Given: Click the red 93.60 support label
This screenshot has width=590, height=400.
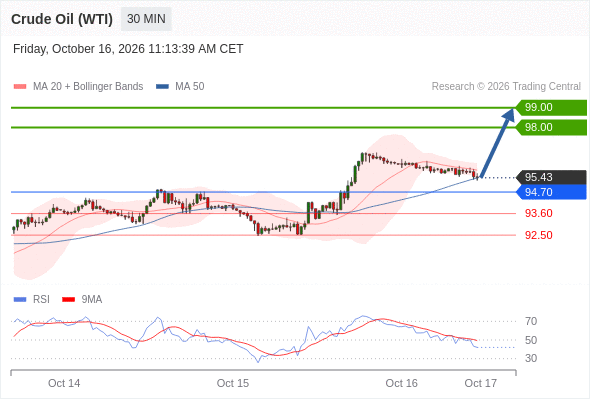Looking at the screenshot, I should [x=538, y=213].
